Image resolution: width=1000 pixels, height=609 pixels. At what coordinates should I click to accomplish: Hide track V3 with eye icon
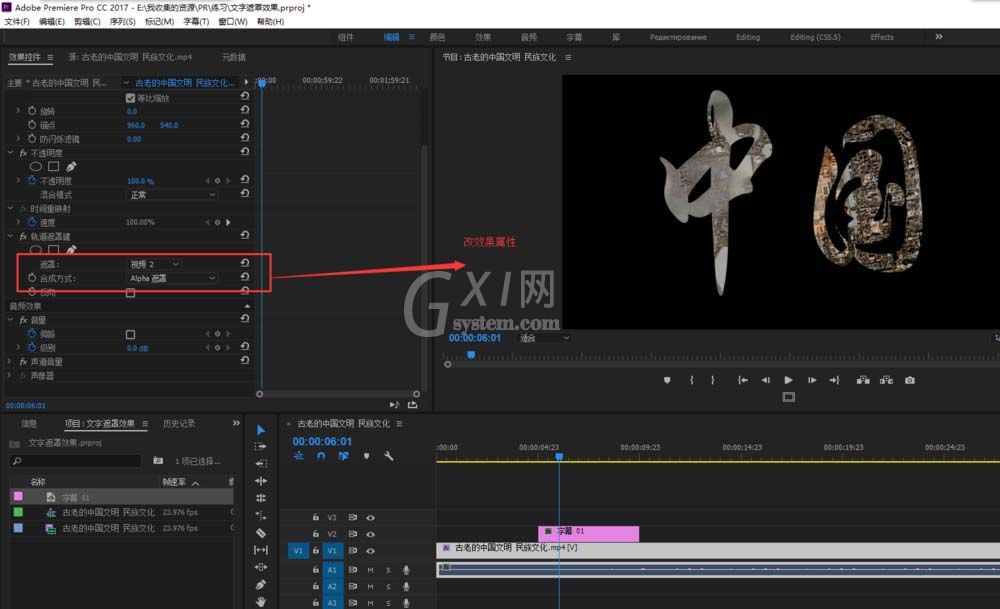pos(370,518)
